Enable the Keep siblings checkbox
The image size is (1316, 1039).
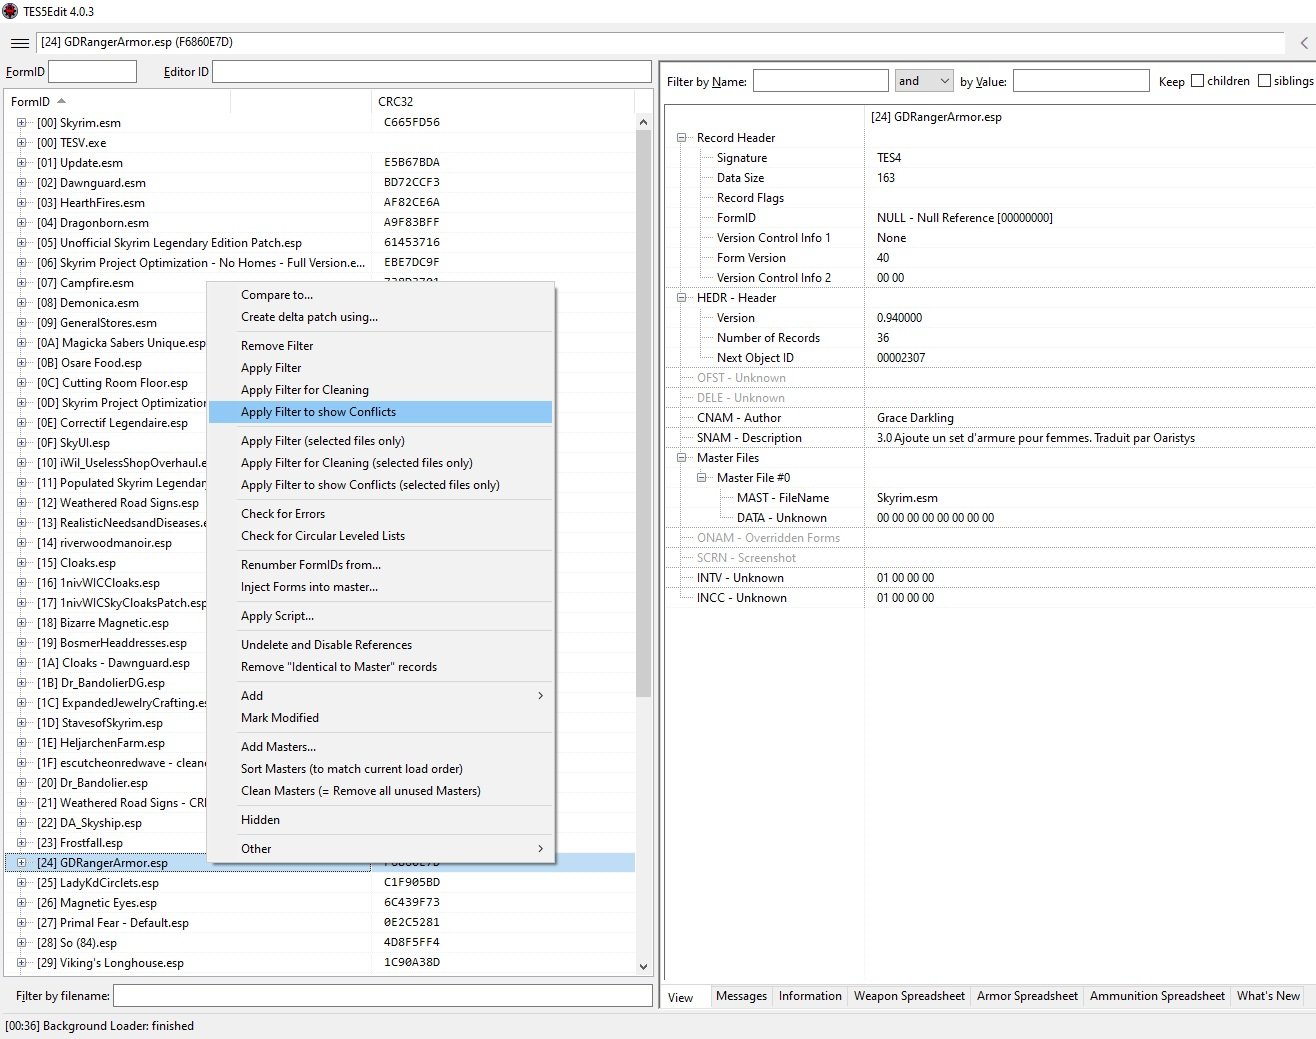click(1264, 81)
